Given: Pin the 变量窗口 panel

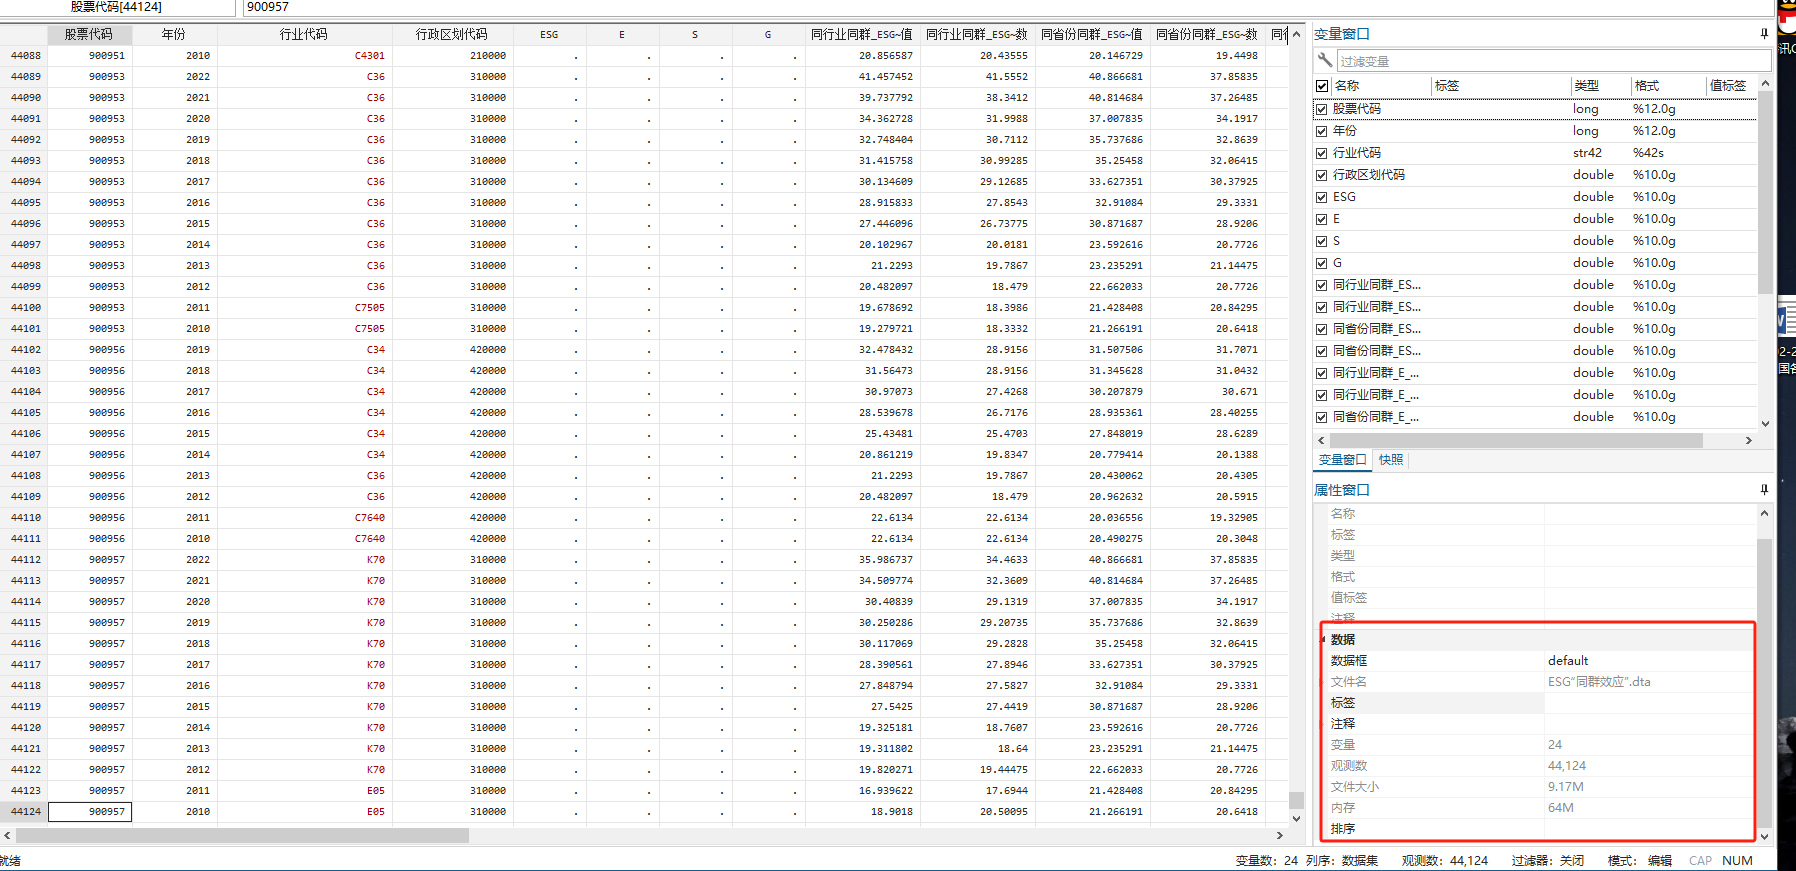Looking at the screenshot, I should tap(1764, 34).
